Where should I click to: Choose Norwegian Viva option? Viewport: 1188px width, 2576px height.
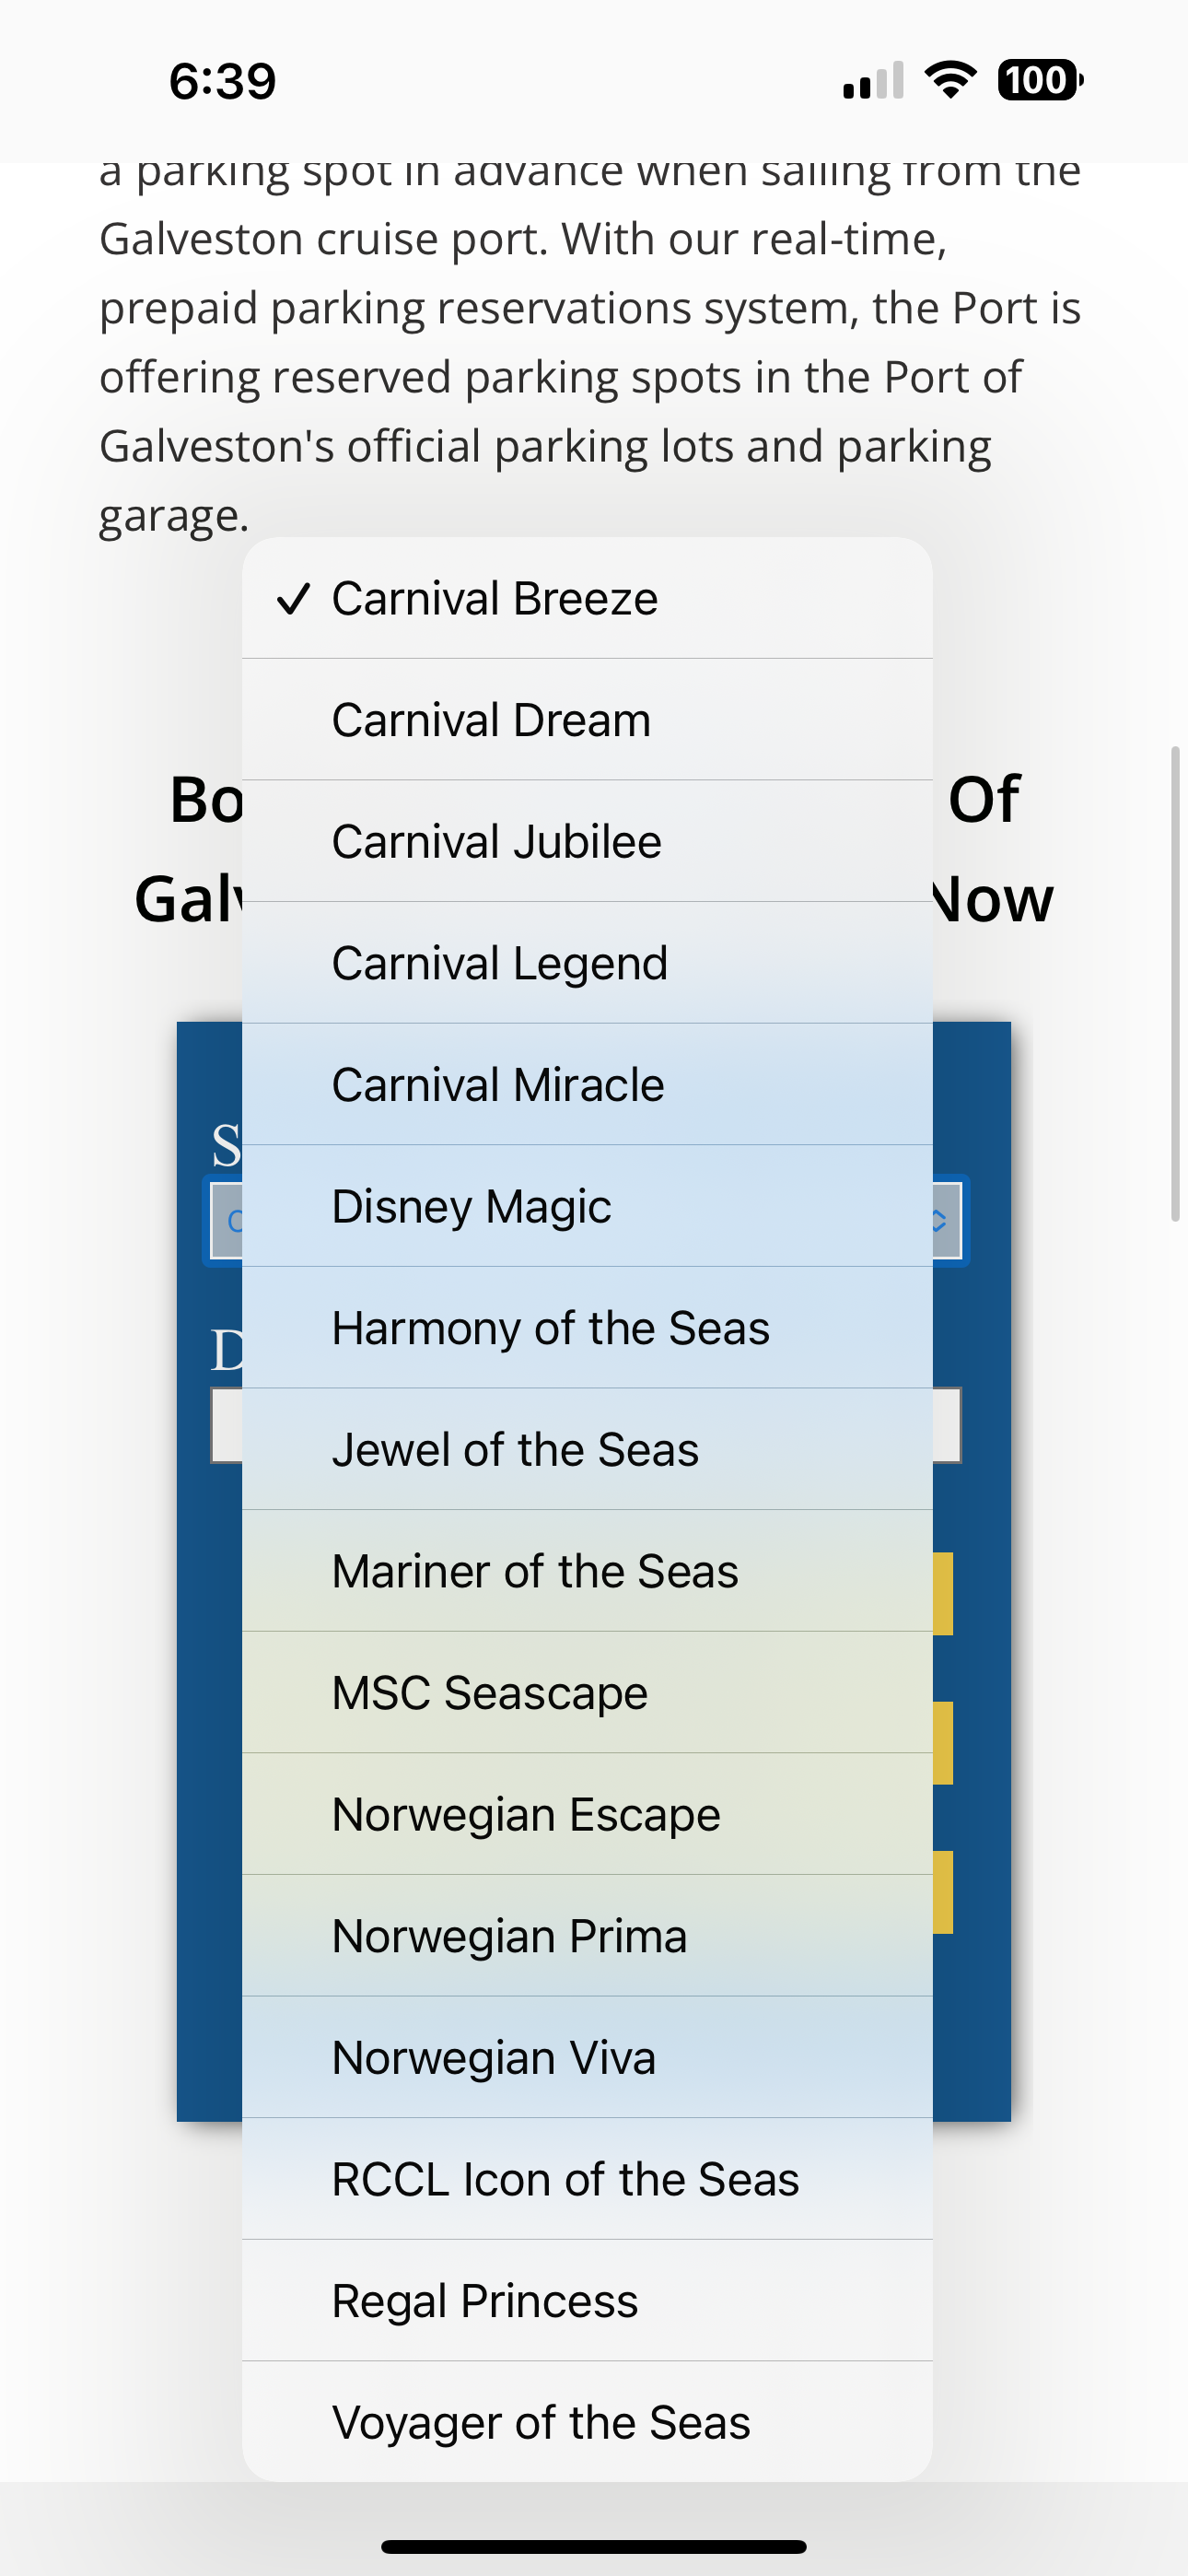(587, 2058)
